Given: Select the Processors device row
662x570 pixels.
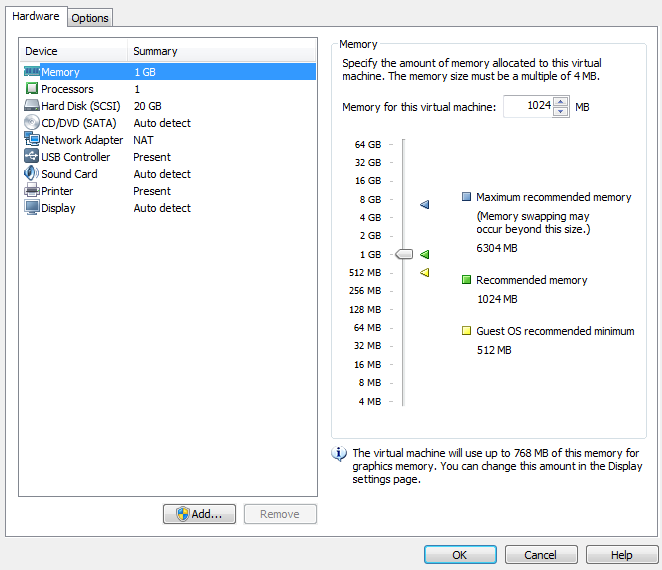Looking at the screenshot, I should point(168,89).
